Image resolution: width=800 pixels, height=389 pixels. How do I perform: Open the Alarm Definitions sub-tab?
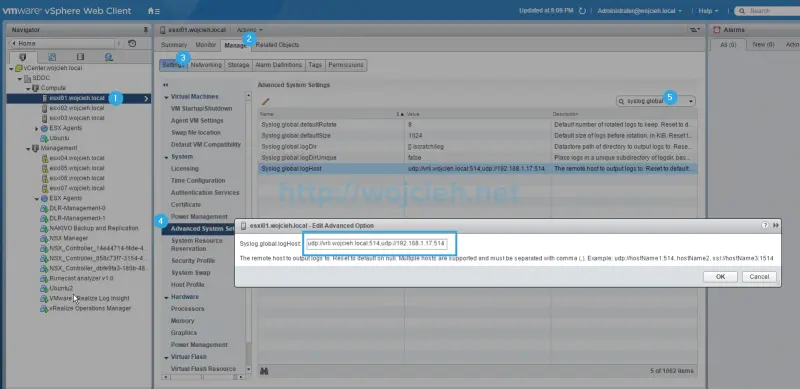coord(279,65)
